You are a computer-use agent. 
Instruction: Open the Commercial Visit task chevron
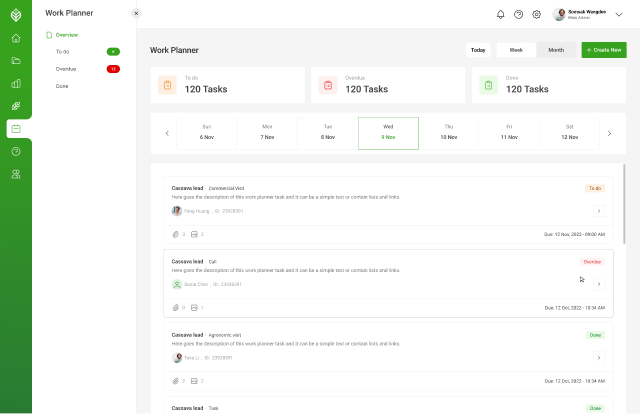coord(599,211)
